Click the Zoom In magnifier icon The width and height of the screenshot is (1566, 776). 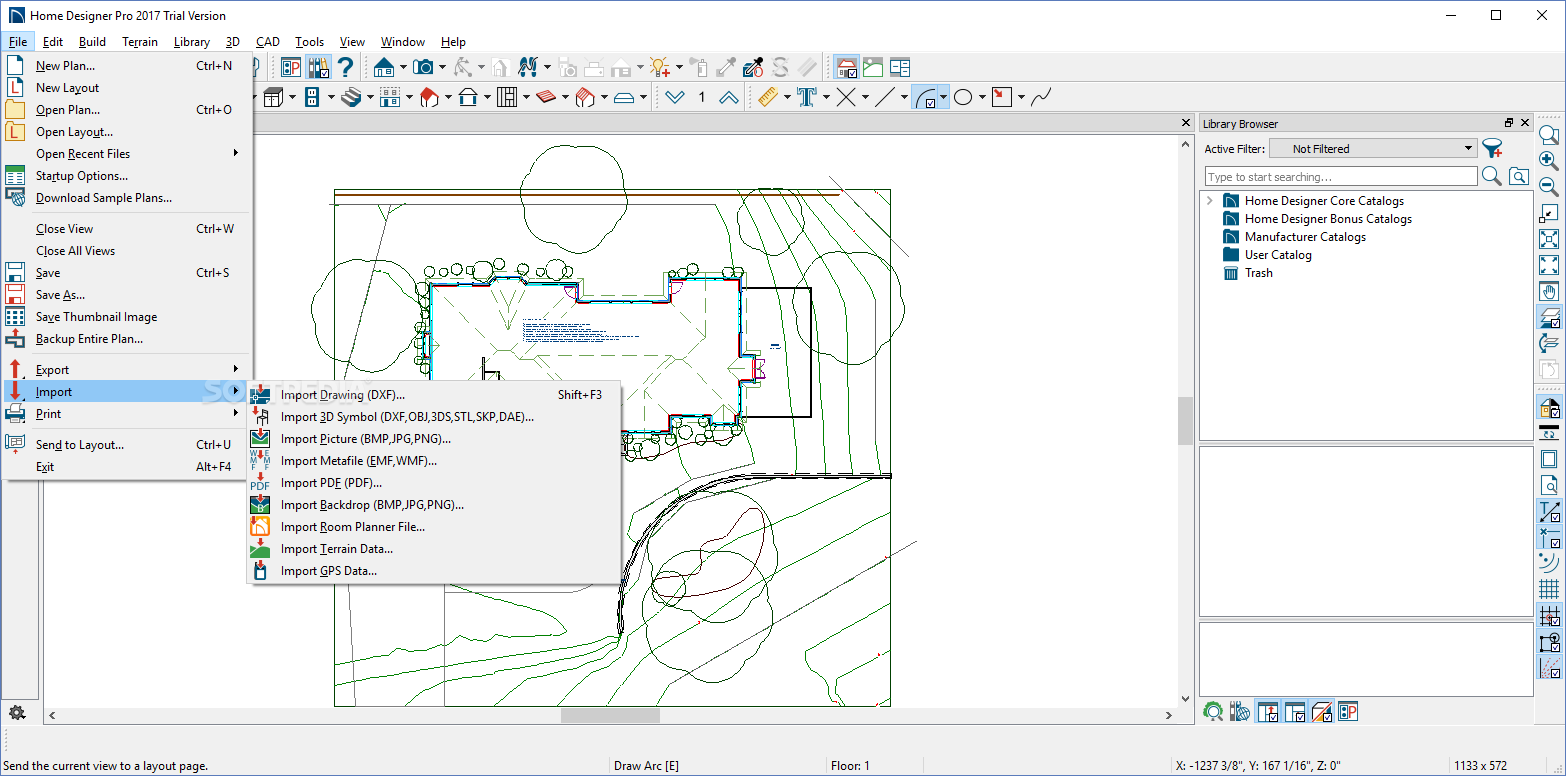(1548, 161)
